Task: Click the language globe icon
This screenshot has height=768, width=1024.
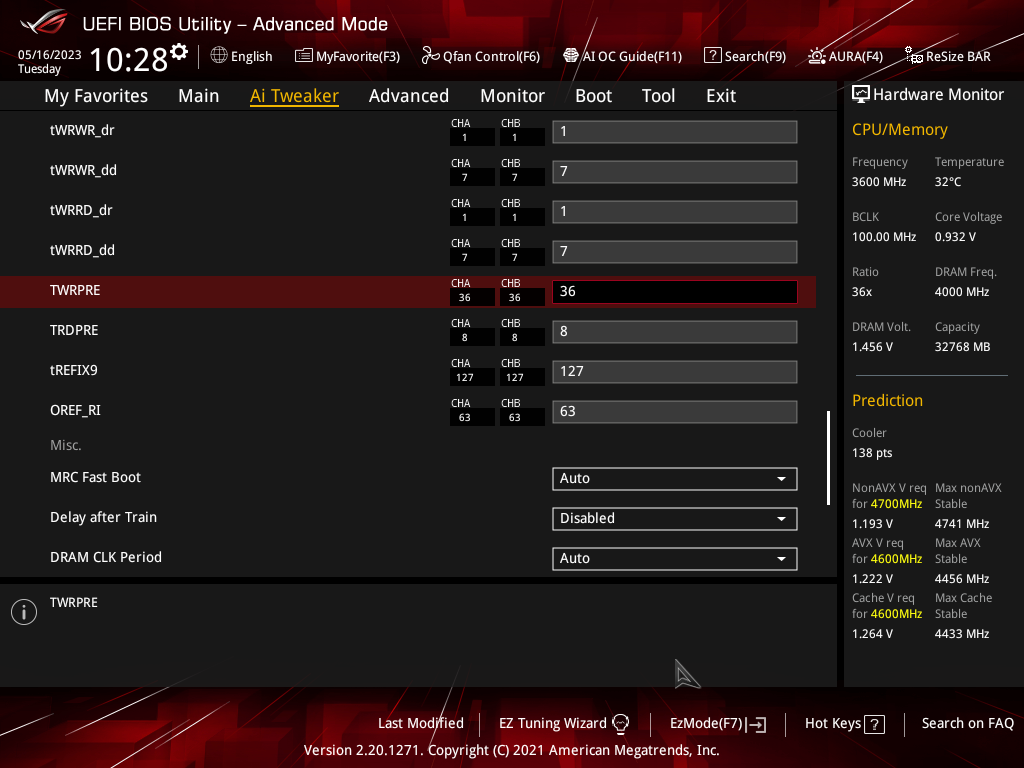Action: click(219, 56)
